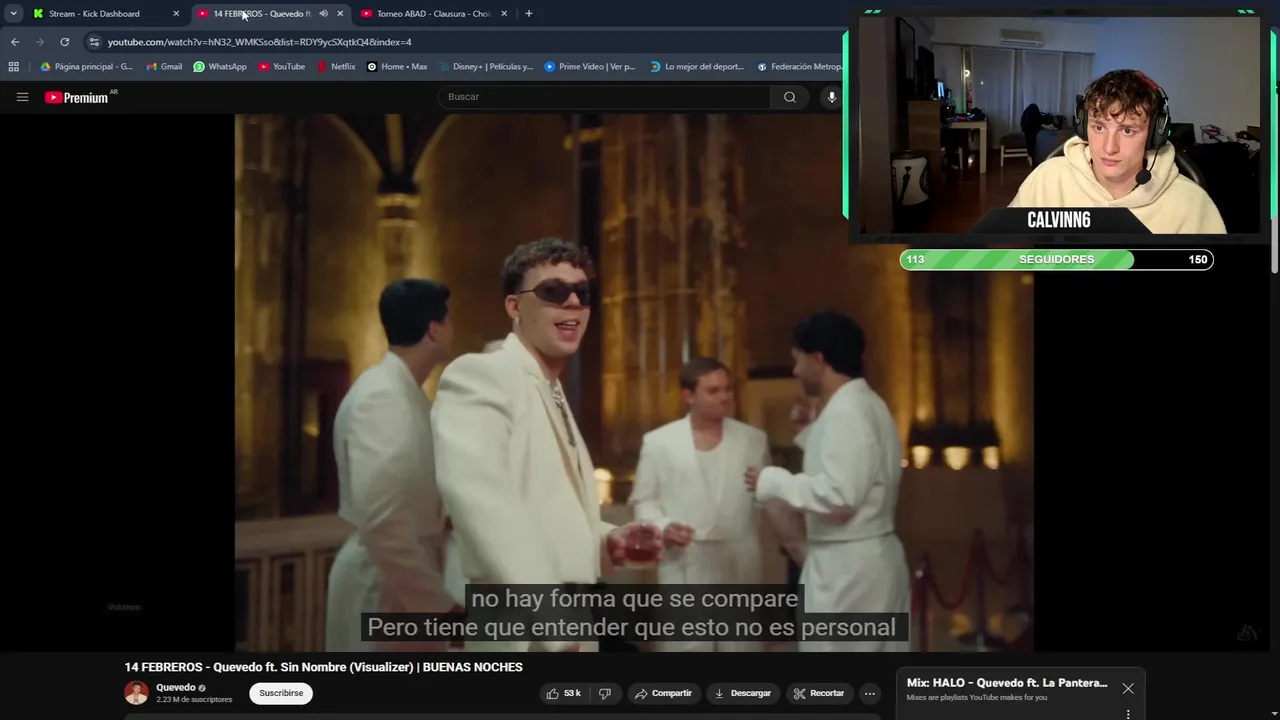This screenshot has height=720, width=1280.
Task: Click 2,23 M de suscriptores text
Action: [x=194, y=700]
